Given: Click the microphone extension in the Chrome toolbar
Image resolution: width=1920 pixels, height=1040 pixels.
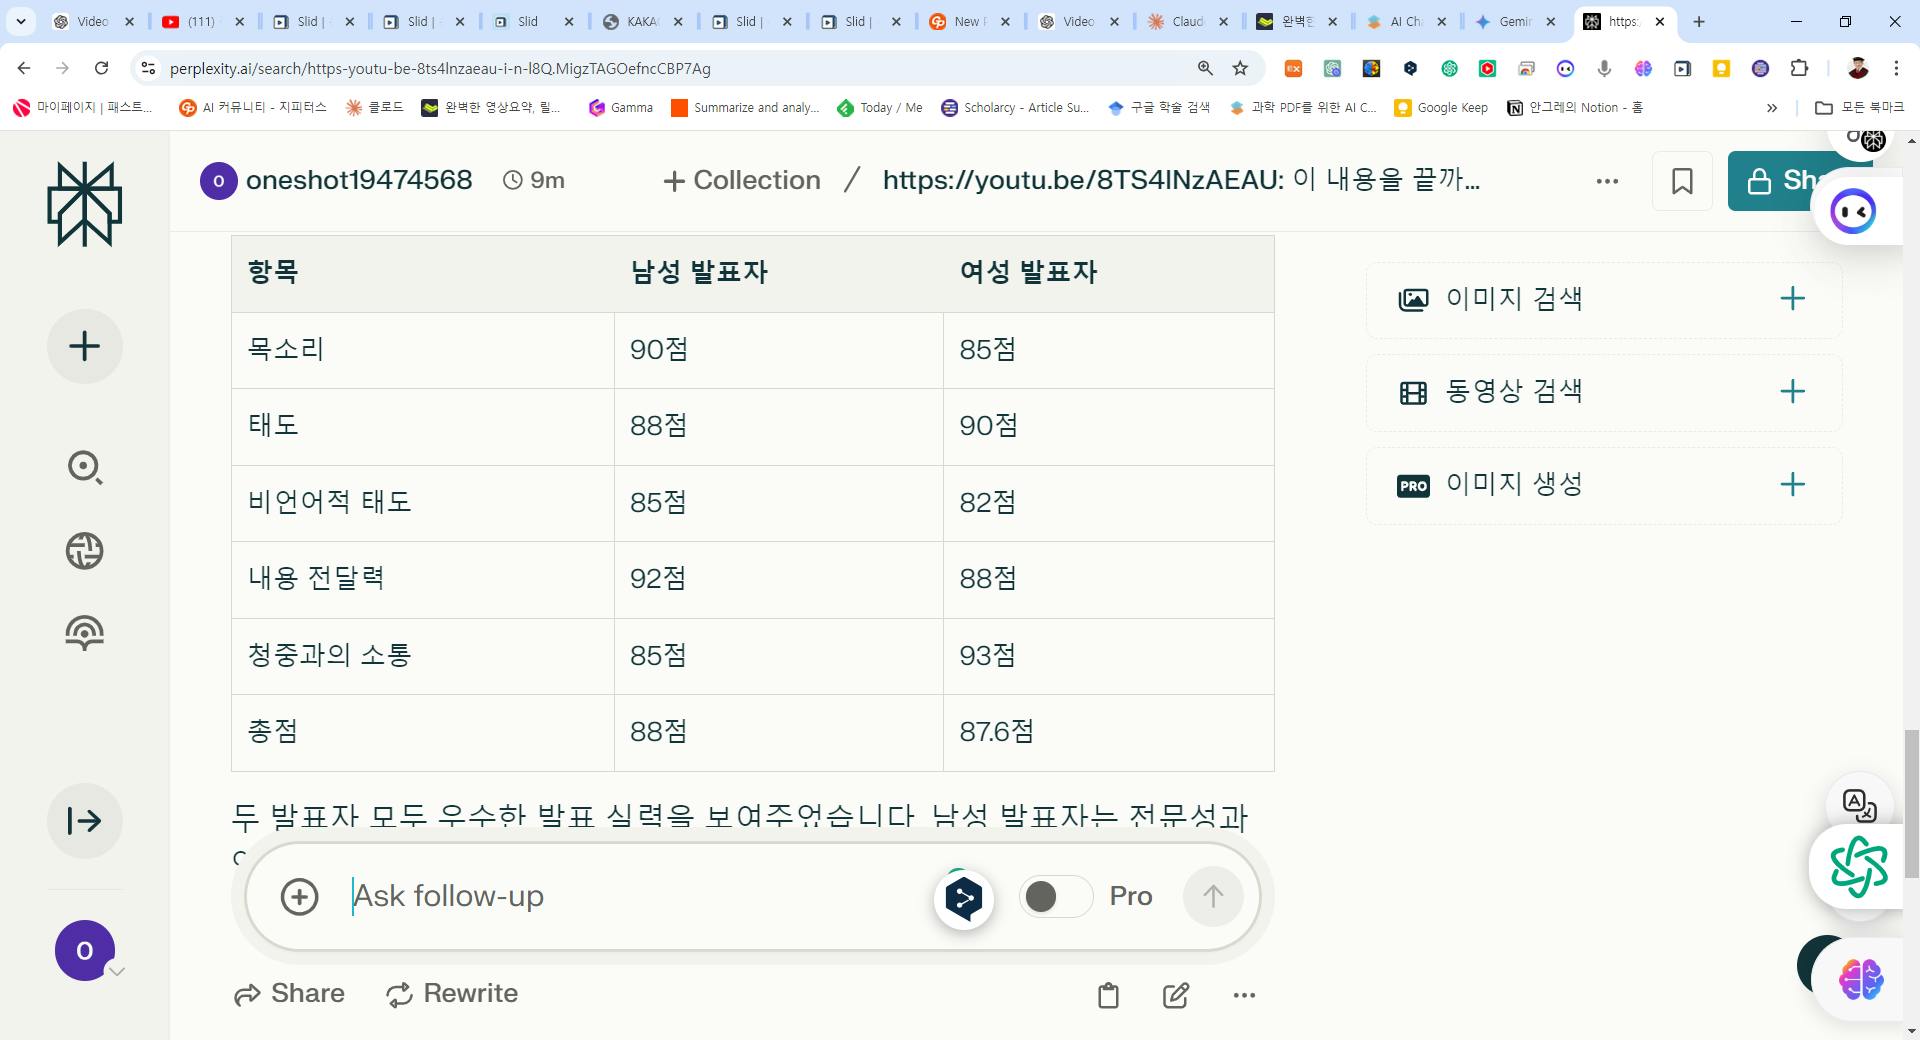Looking at the screenshot, I should tap(1604, 68).
